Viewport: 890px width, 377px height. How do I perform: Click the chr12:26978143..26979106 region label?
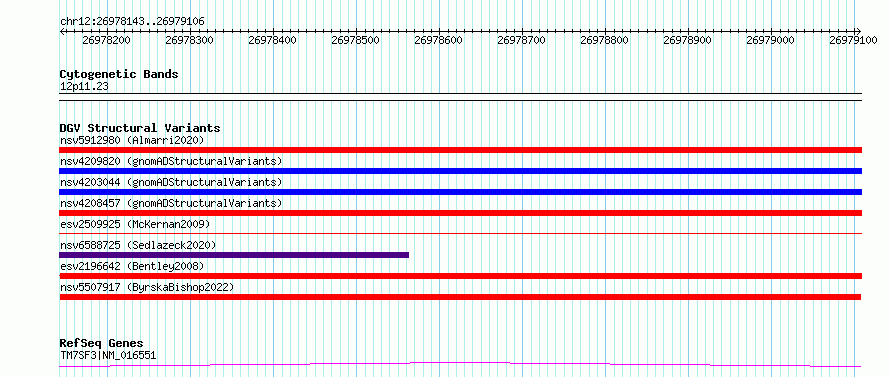tap(132, 22)
